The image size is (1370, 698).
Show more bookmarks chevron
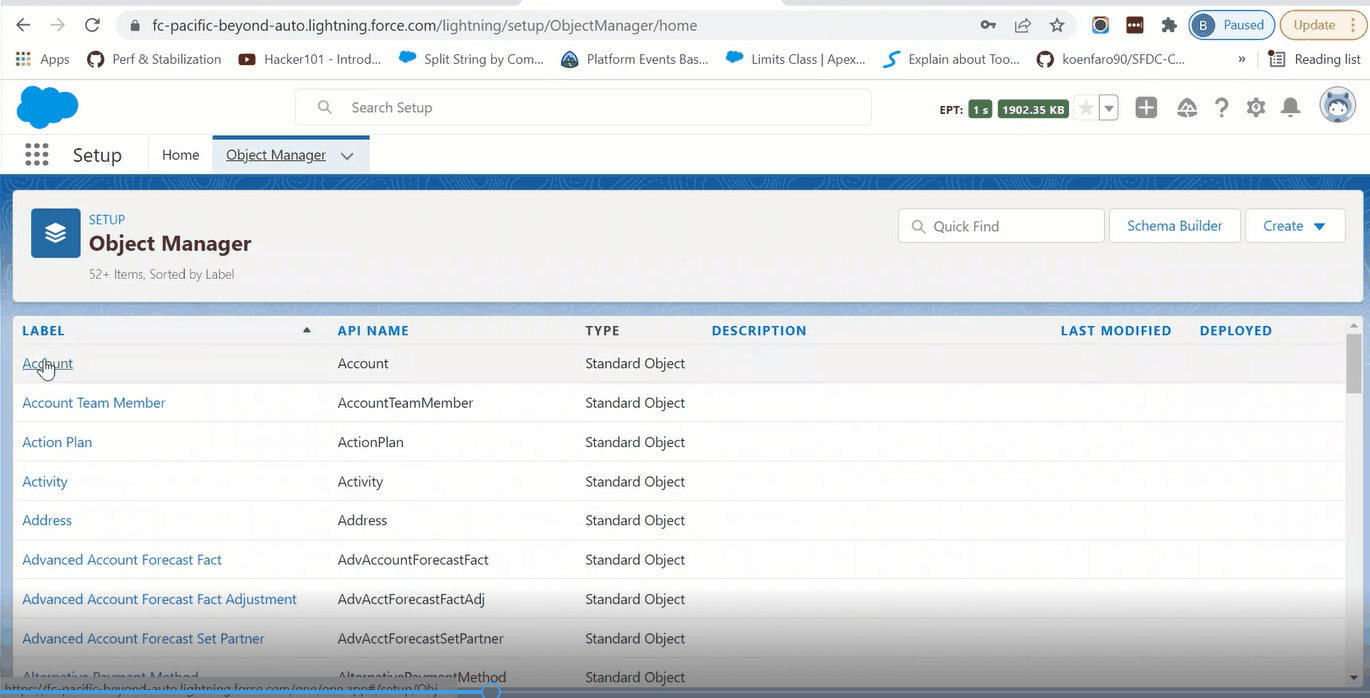(x=1242, y=59)
